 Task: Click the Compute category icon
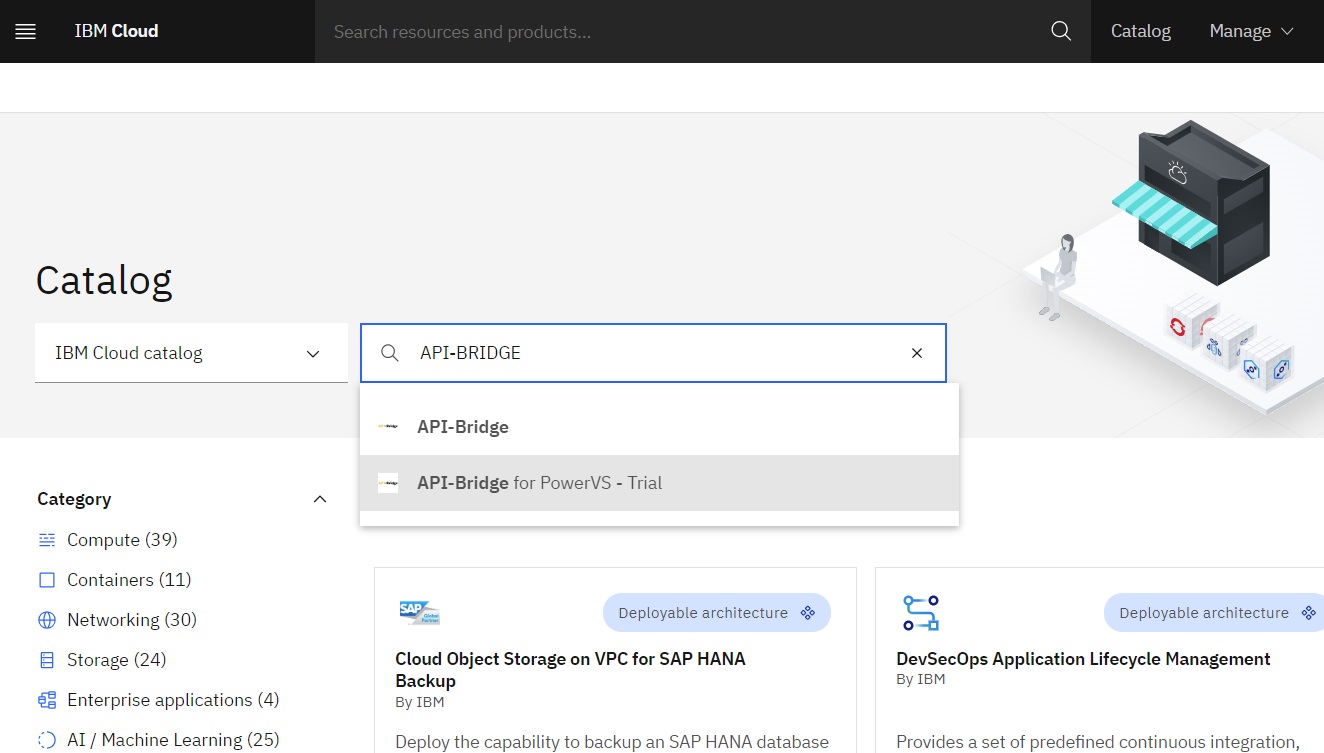click(x=47, y=540)
